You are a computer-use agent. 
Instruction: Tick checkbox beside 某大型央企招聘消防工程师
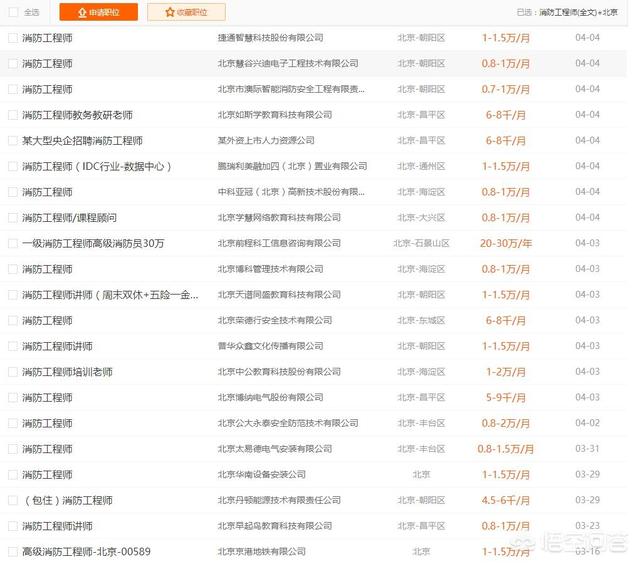13,141
